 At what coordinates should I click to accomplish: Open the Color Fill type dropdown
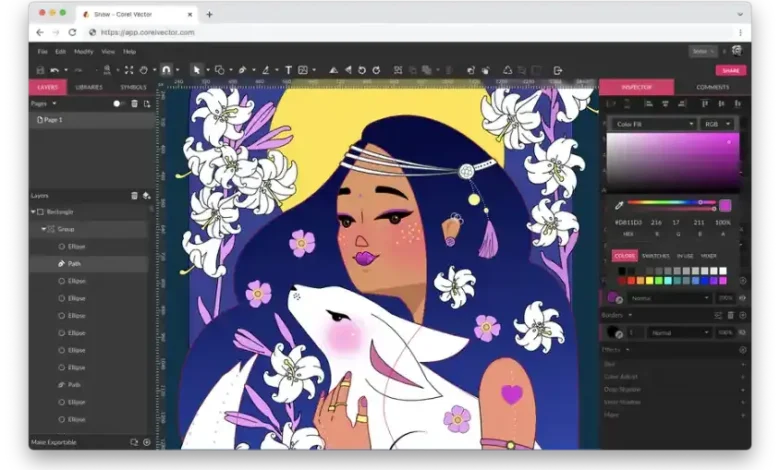tap(653, 124)
